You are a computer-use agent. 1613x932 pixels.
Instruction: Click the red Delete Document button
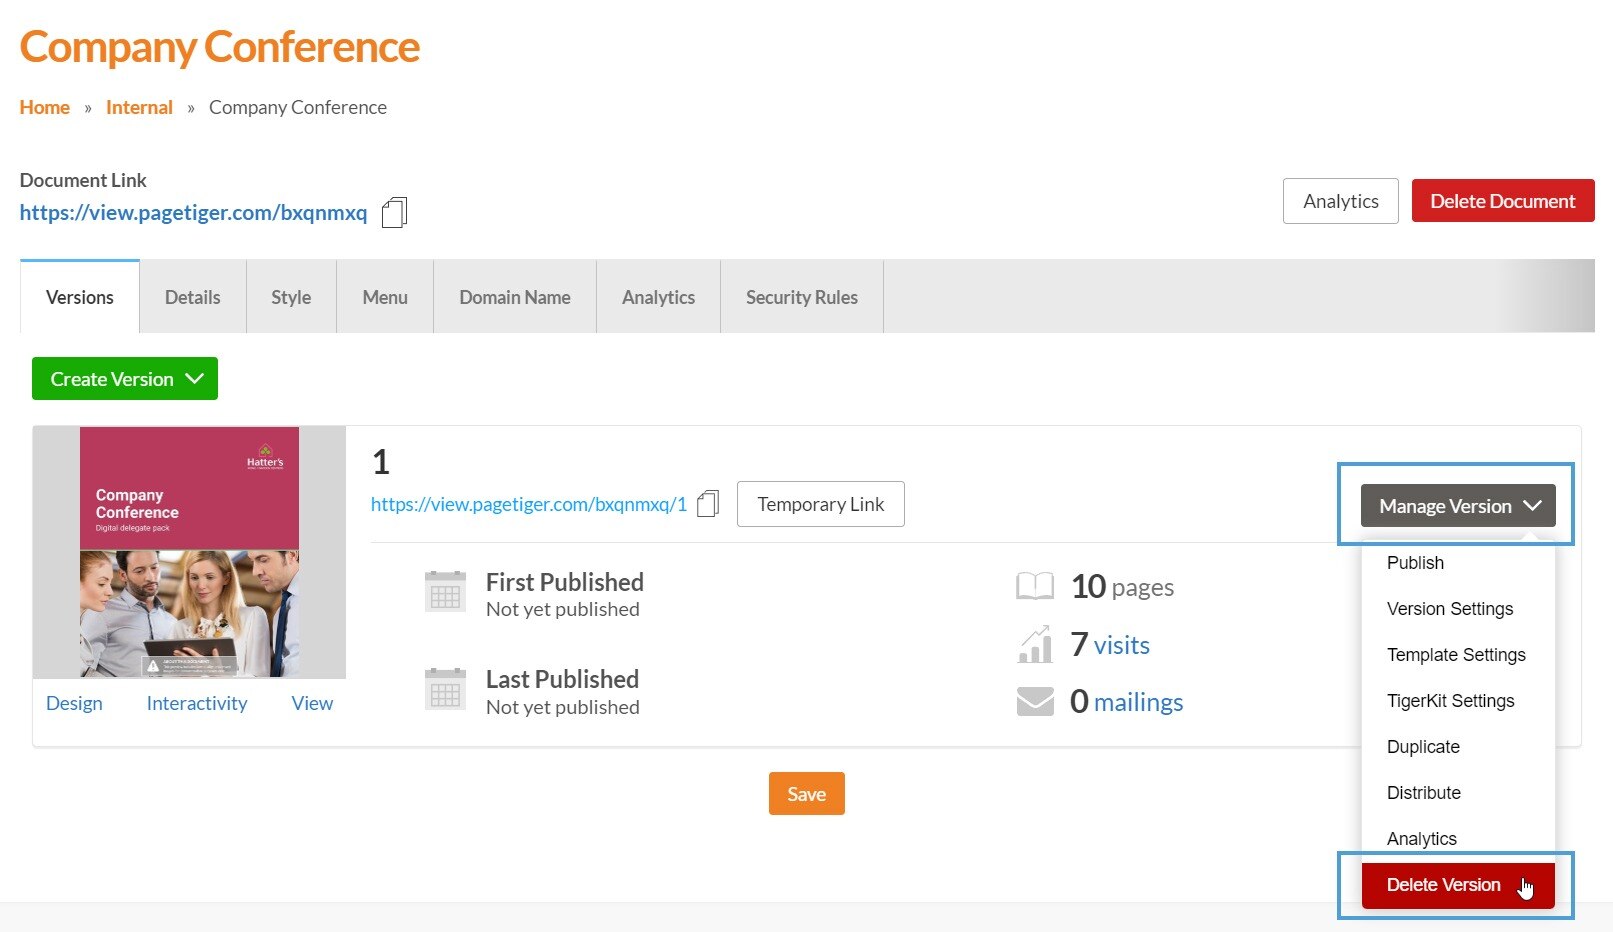coord(1502,201)
